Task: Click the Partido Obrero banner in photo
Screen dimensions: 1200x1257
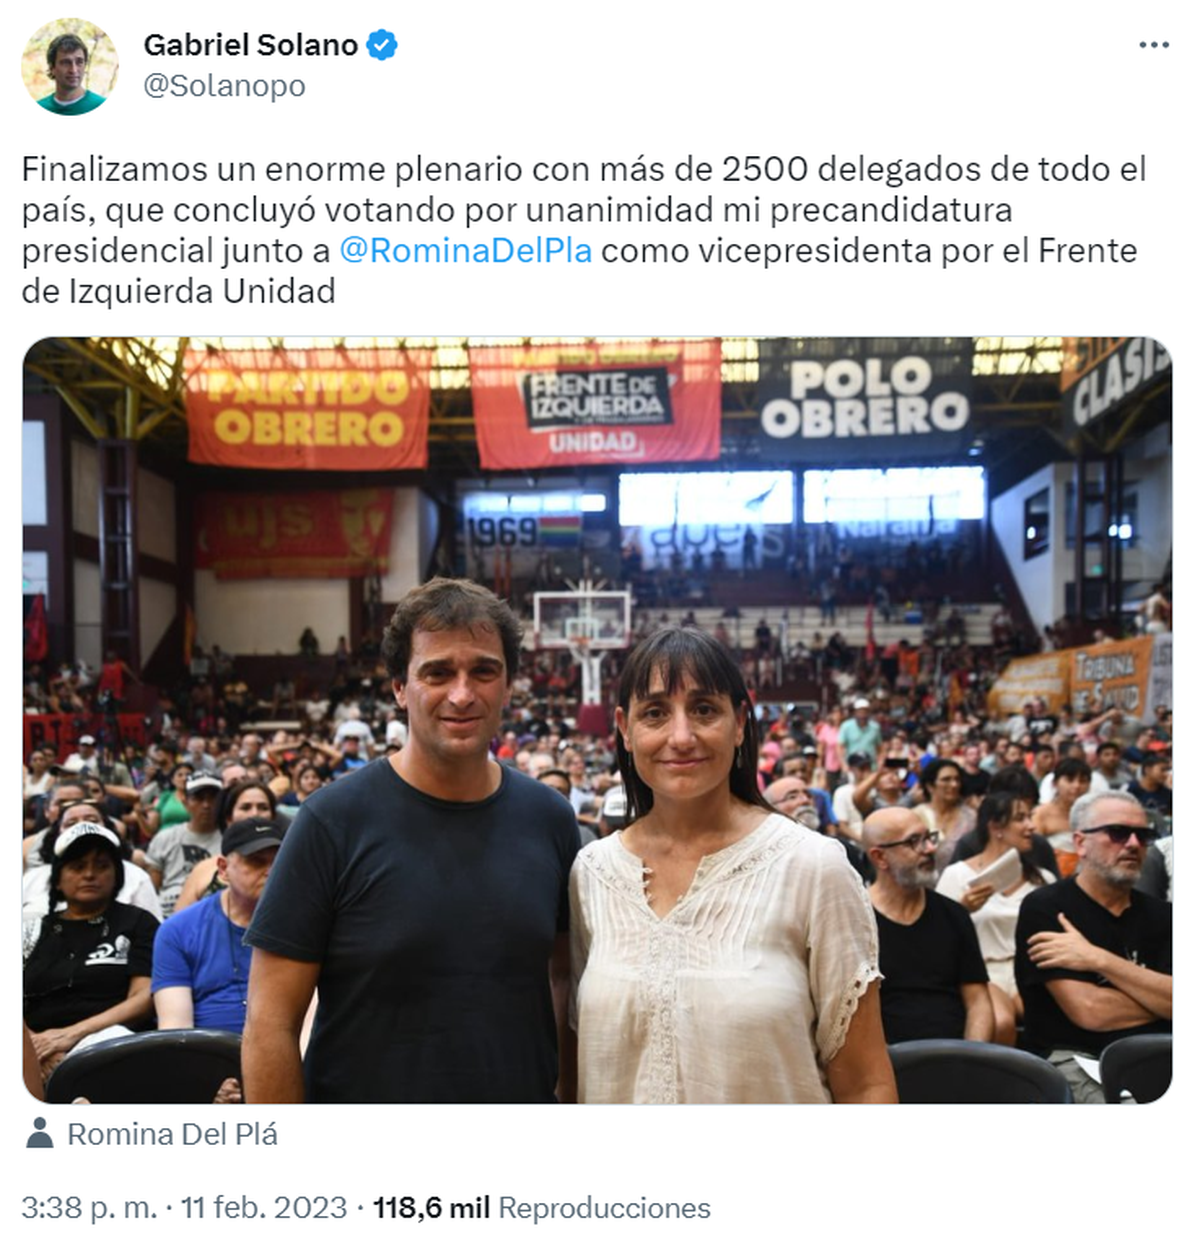Action: point(308,408)
